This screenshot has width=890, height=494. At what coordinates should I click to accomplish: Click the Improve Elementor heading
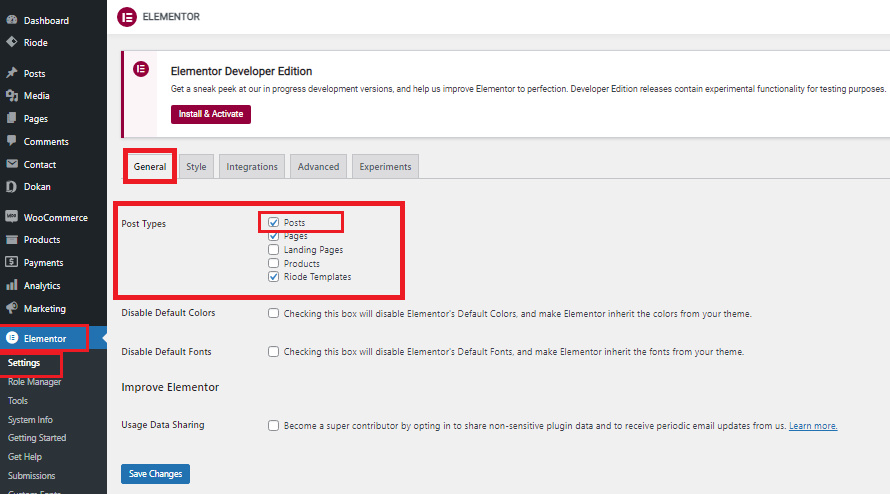click(170, 387)
